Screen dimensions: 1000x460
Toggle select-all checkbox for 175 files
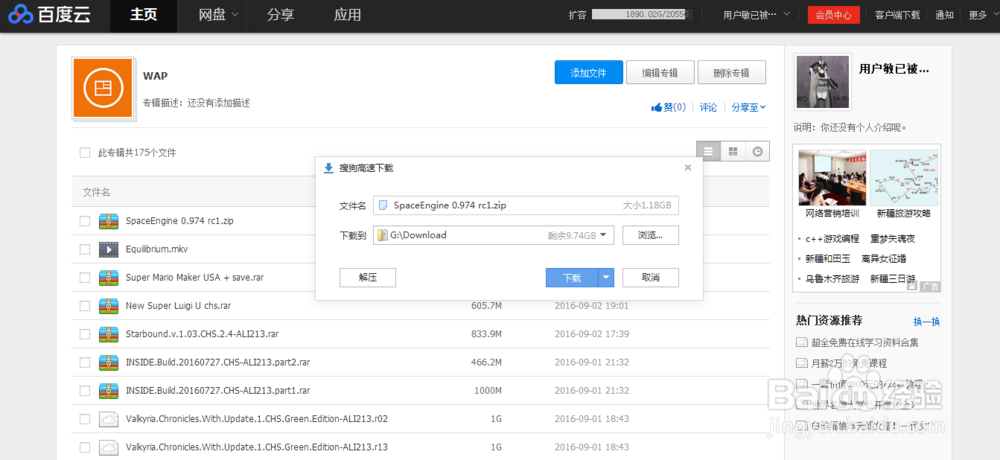pos(84,152)
